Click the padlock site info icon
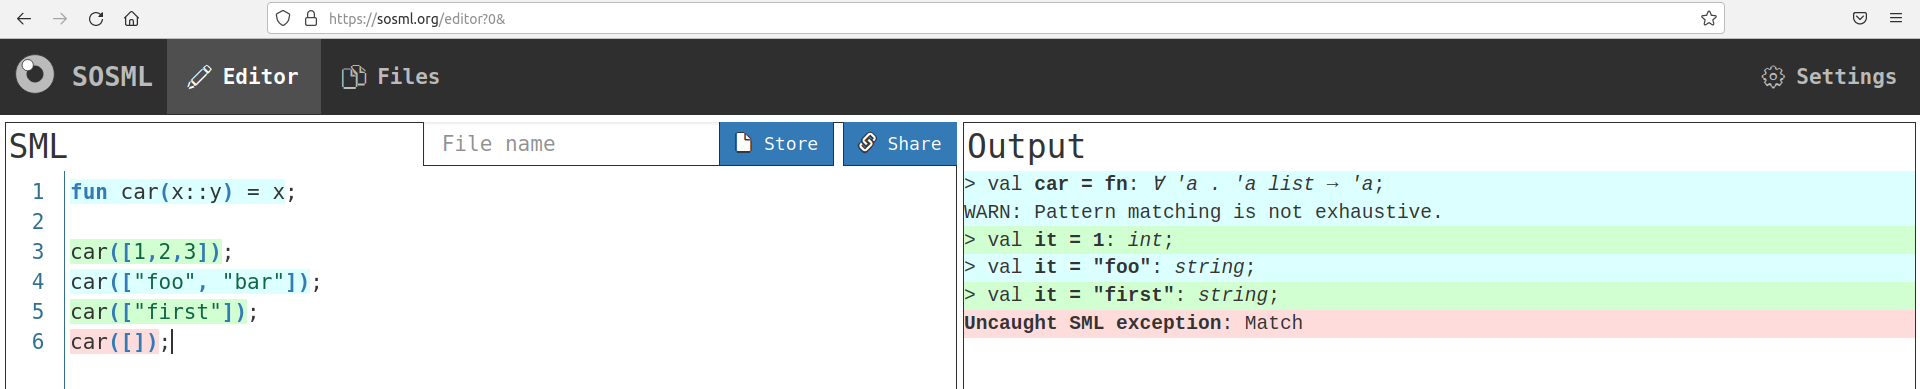Image resolution: width=1920 pixels, height=389 pixels. coord(311,18)
